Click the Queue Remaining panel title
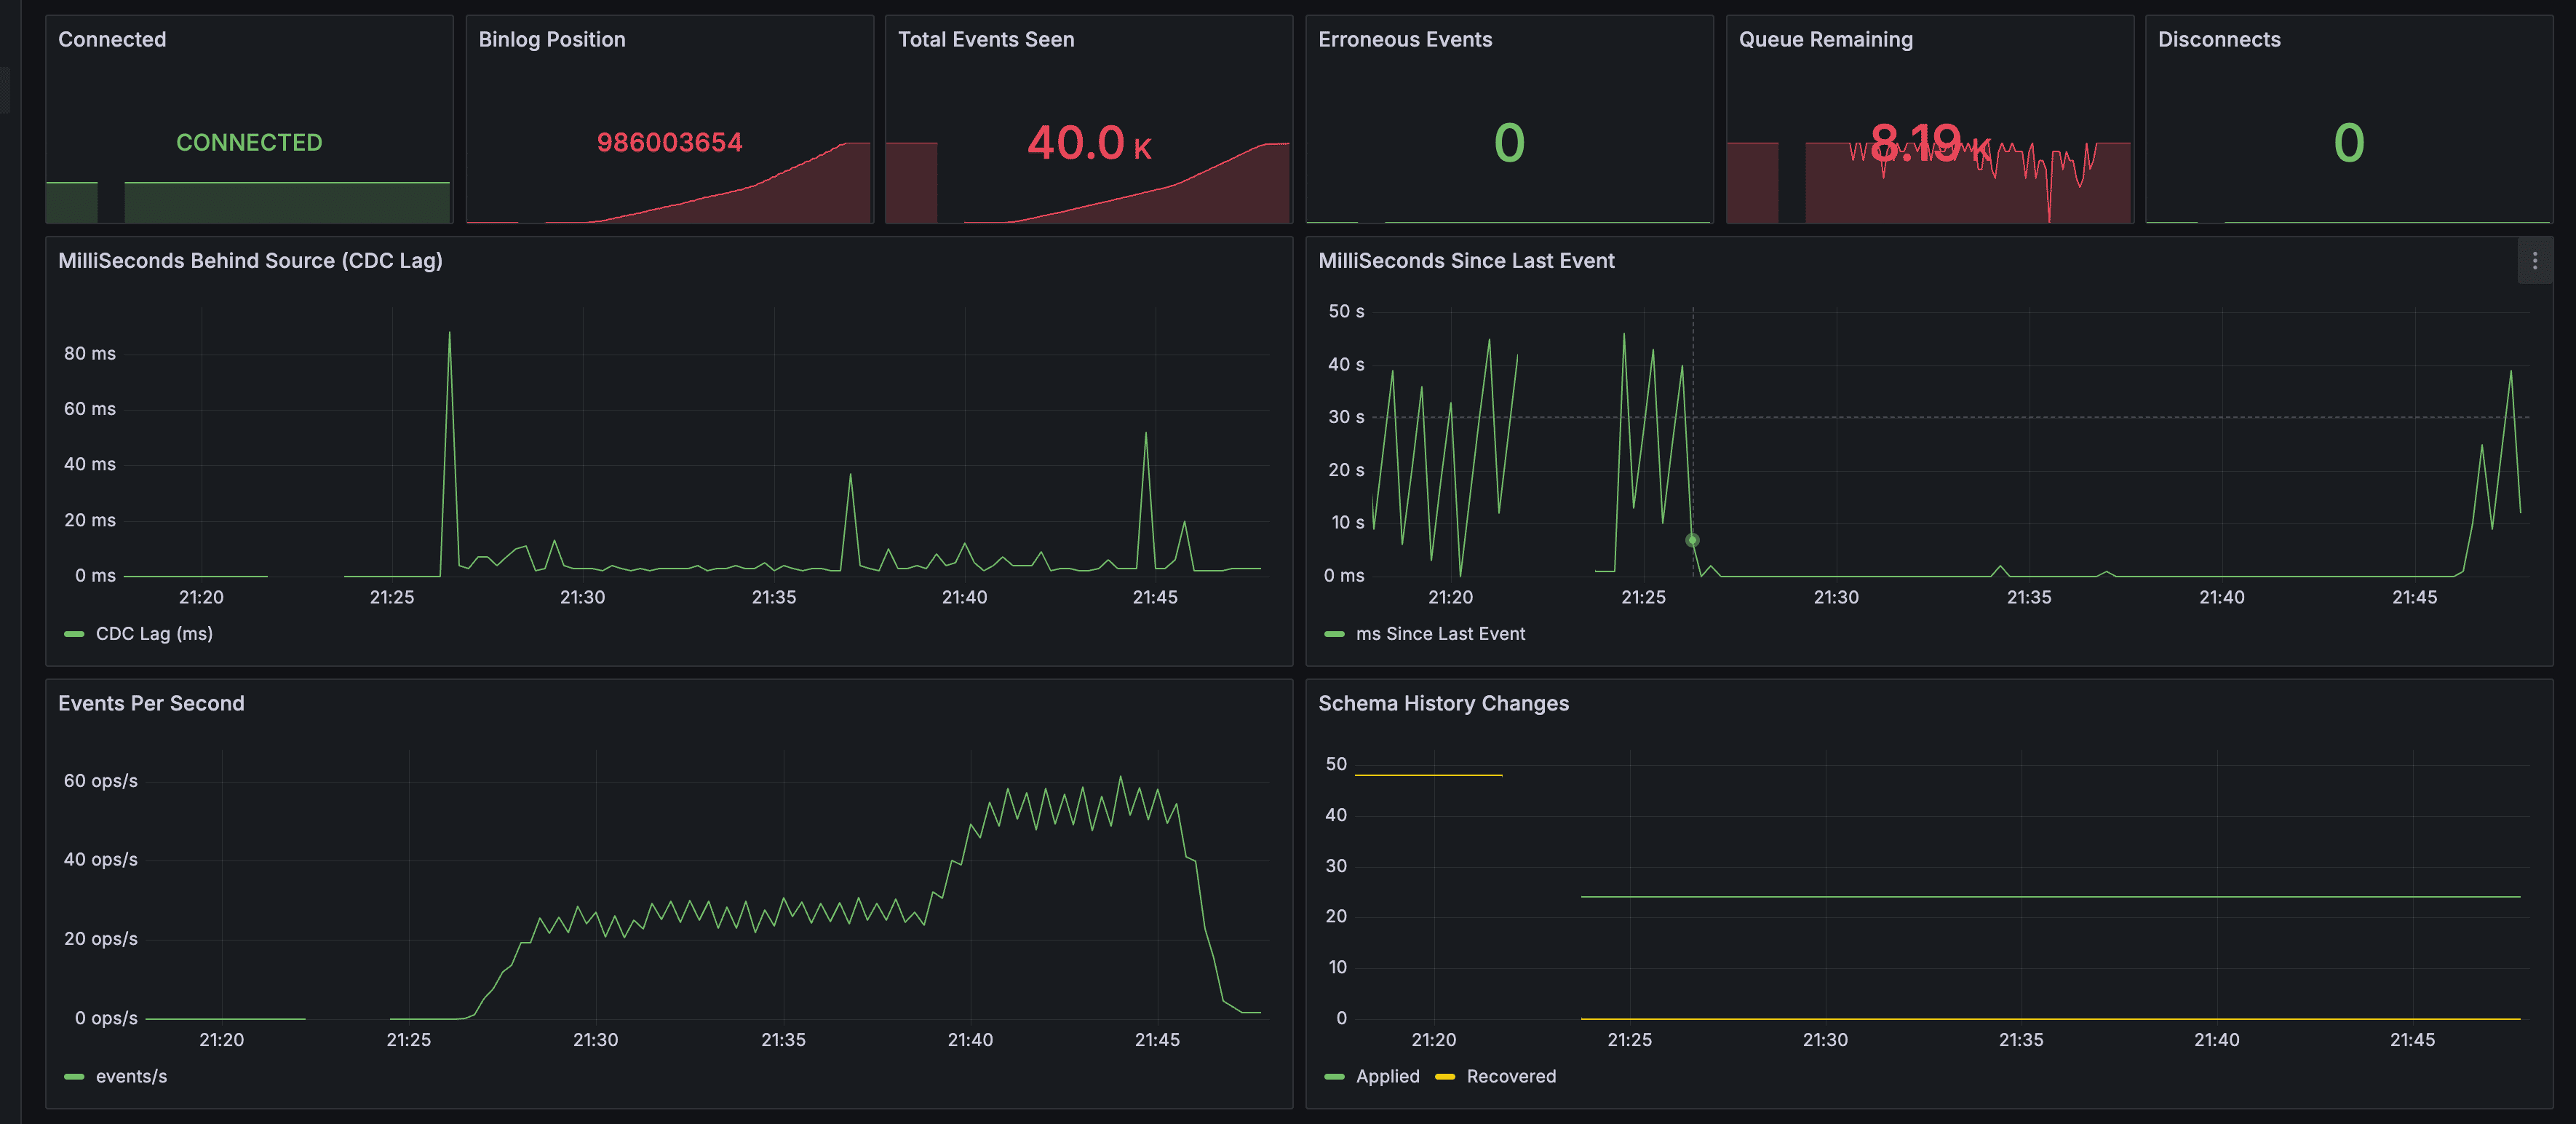This screenshot has height=1124, width=2576. click(1825, 40)
